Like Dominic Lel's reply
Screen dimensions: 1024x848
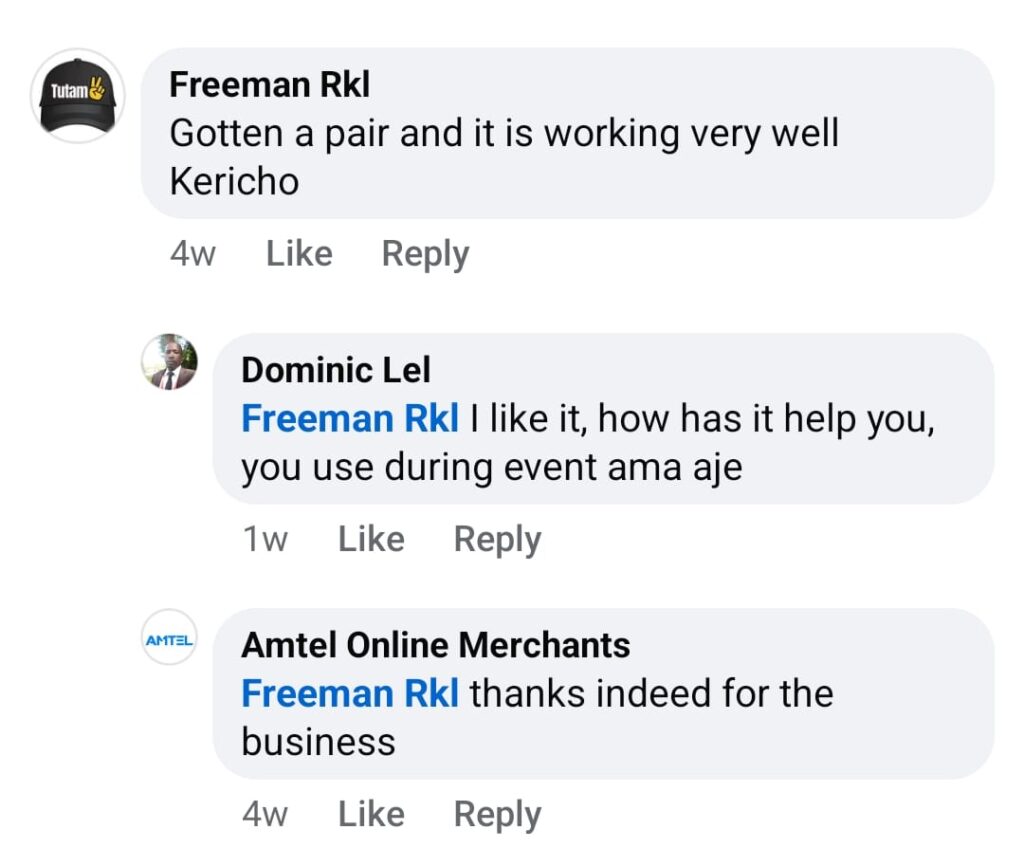(x=371, y=540)
